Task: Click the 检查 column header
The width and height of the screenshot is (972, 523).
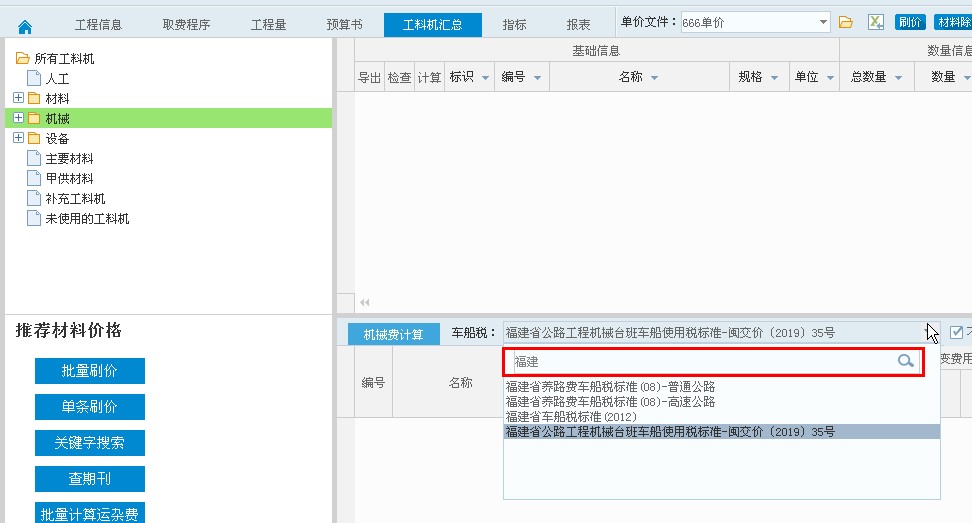Action: tap(399, 77)
